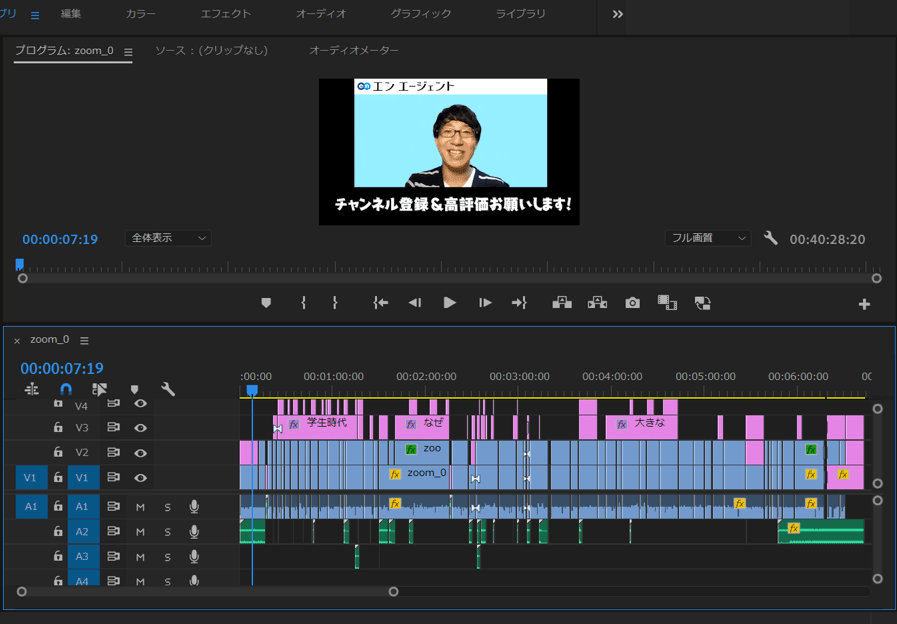Switch to the エフェクト workspace tab
The image size is (897, 624).
click(x=226, y=14)
